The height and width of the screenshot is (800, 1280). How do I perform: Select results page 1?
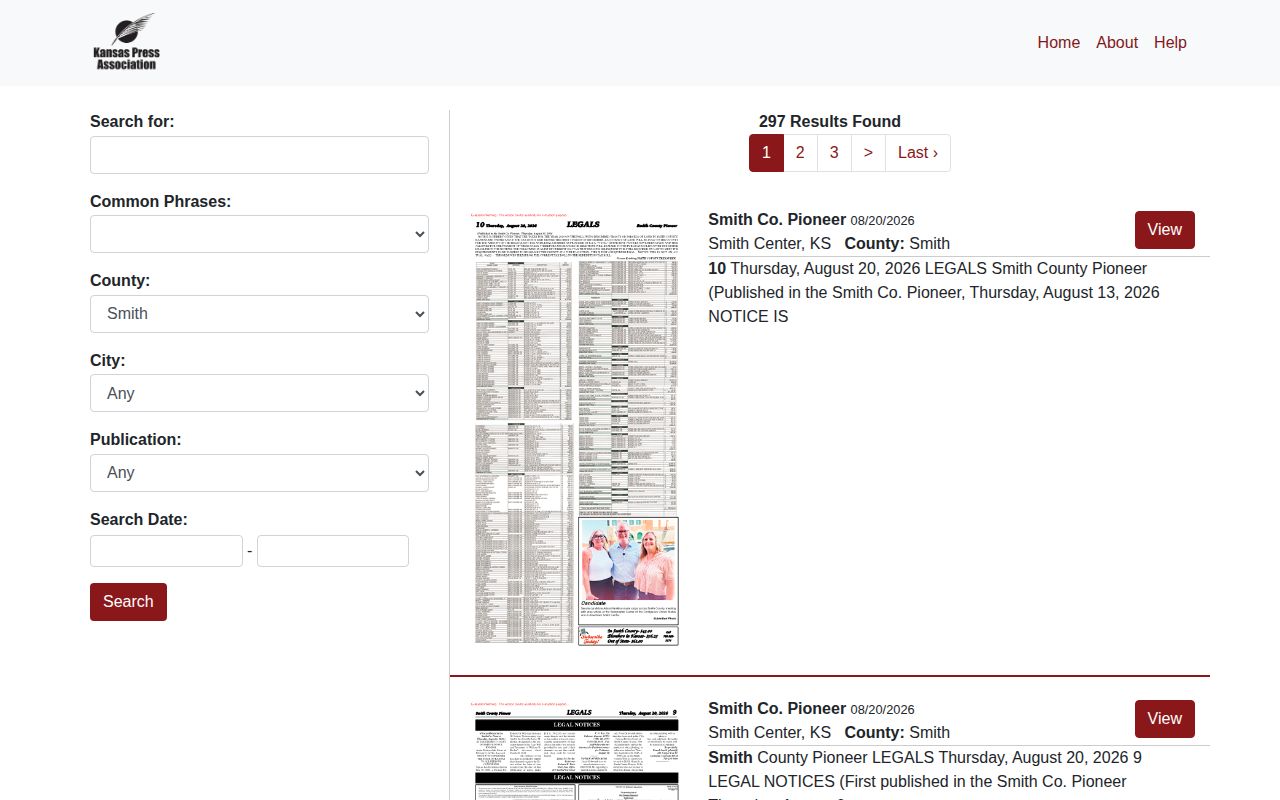pyautogui.click(x=766, y=153)
